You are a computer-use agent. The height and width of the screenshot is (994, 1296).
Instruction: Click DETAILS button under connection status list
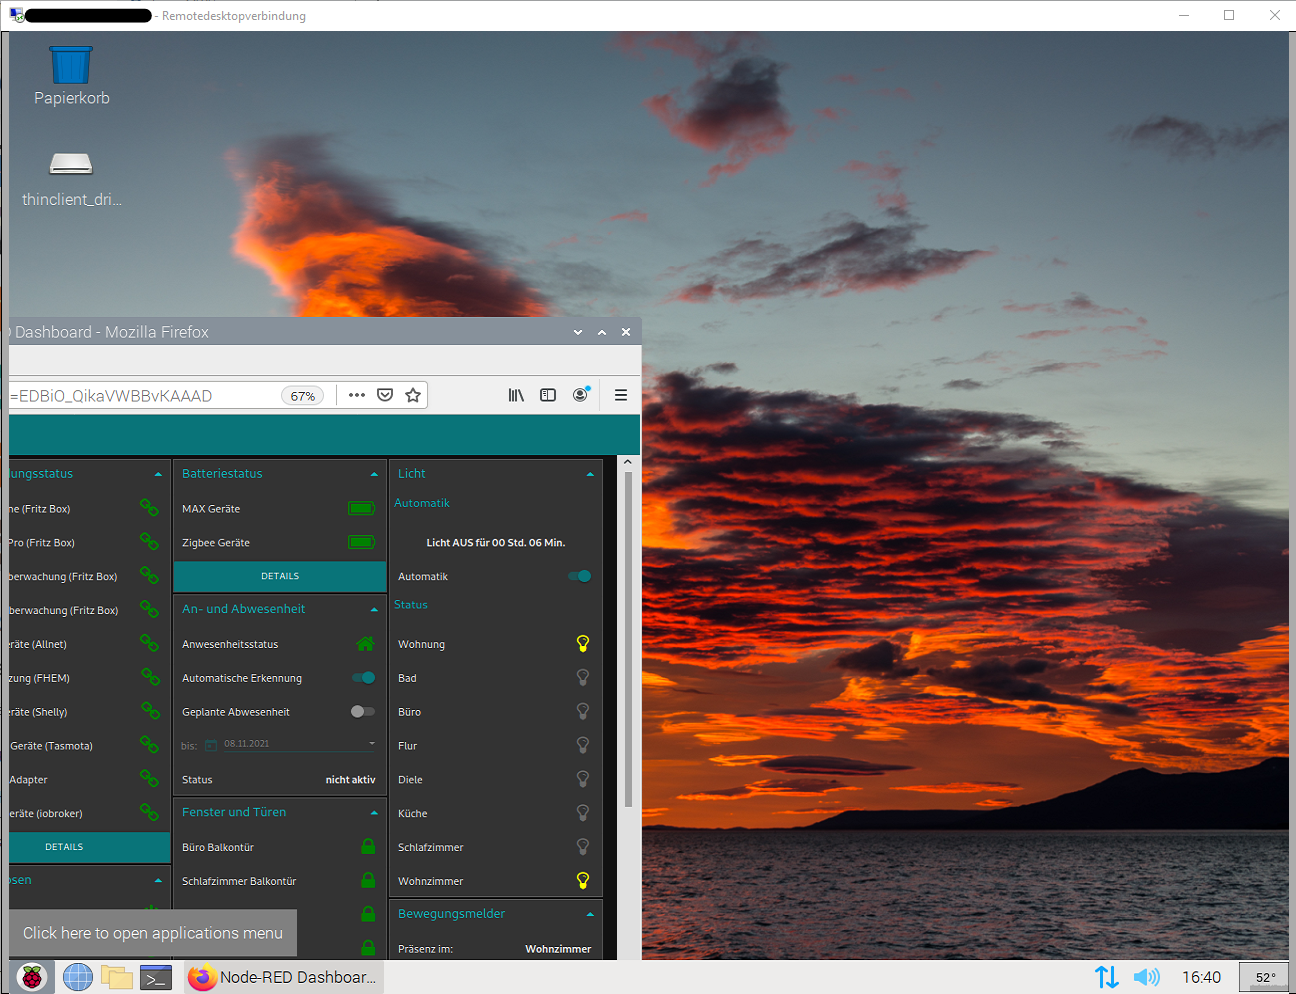[89, 847]
